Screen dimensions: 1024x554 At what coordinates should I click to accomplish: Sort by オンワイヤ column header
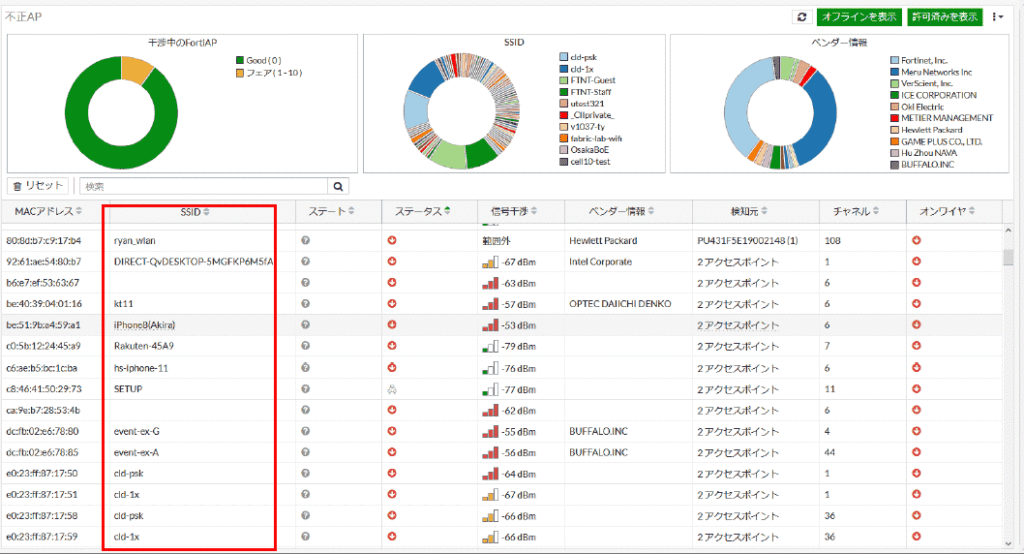click(x=947, y=211)
